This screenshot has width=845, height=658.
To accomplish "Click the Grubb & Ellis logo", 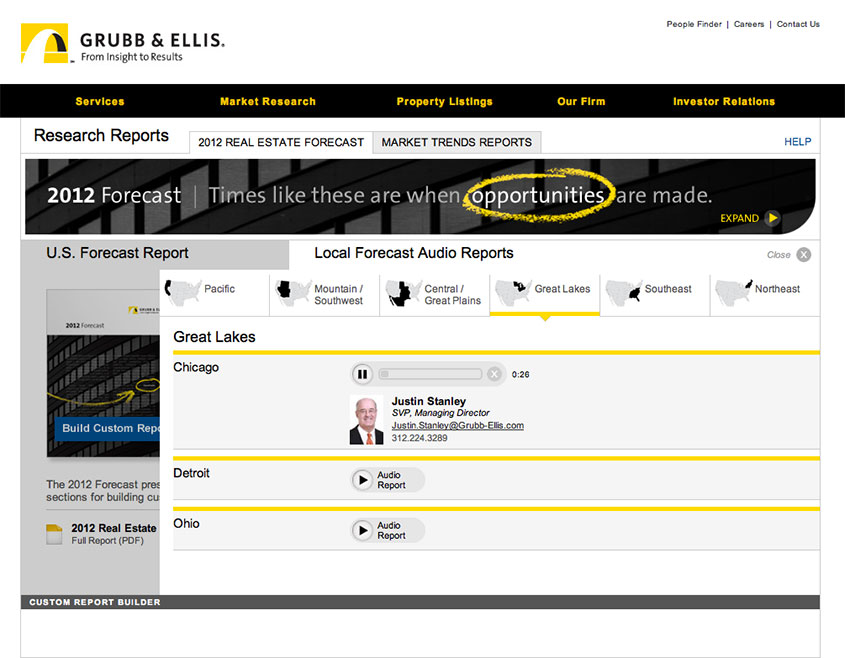I will tap(122, 44).
